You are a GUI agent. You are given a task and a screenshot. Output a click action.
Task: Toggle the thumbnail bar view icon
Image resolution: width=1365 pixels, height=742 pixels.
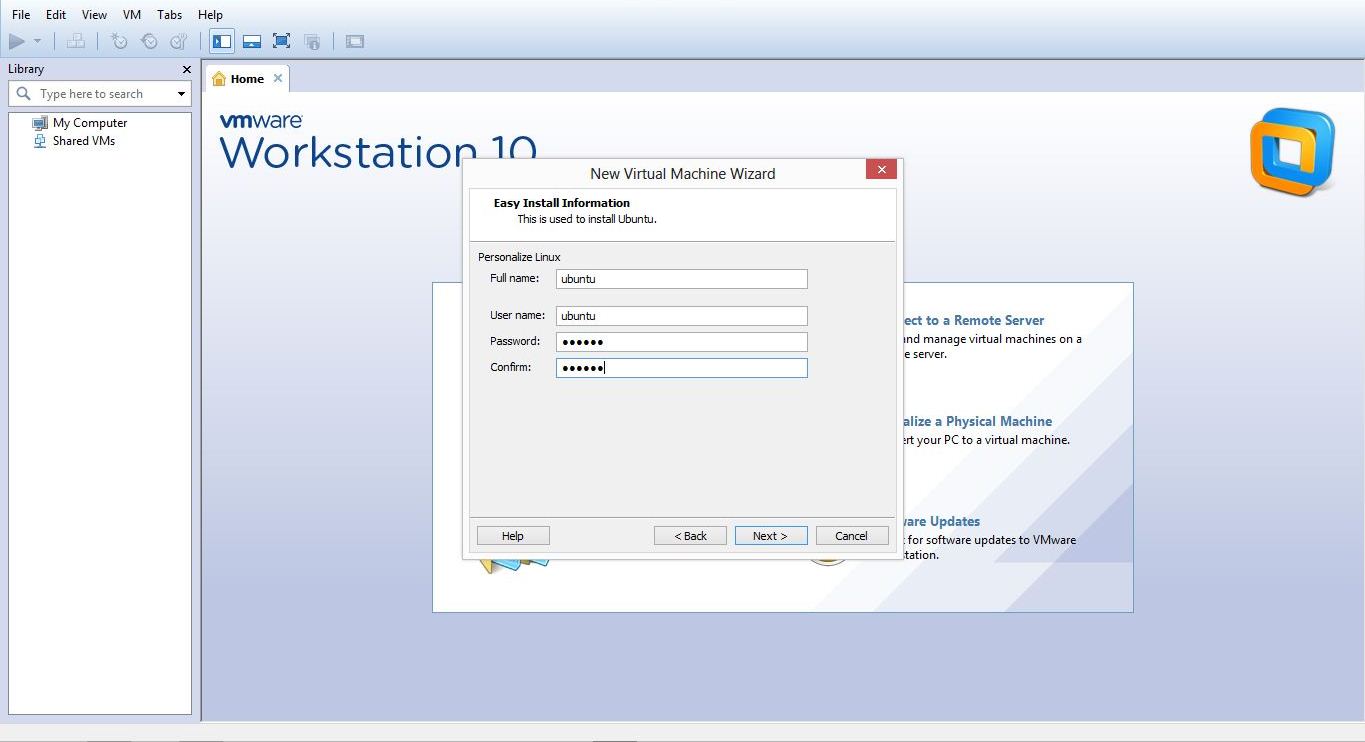coord(252,41)
